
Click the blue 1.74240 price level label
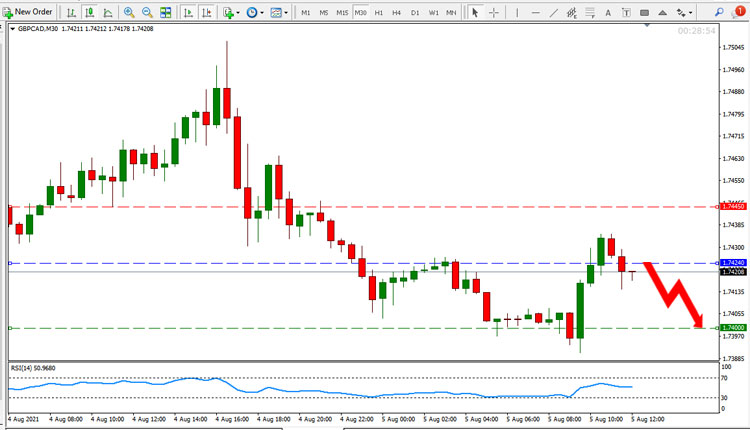(x=733, y=263)
